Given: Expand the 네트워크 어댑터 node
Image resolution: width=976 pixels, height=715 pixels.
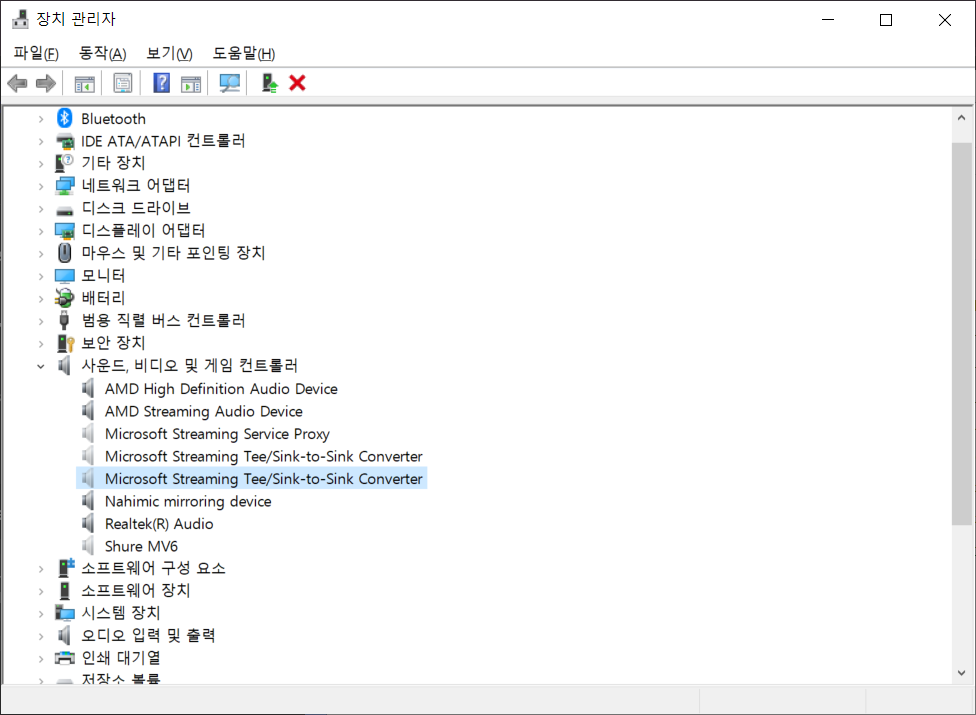Looking at the screenshot, I should pyautogui.click(x=41, y=186).
